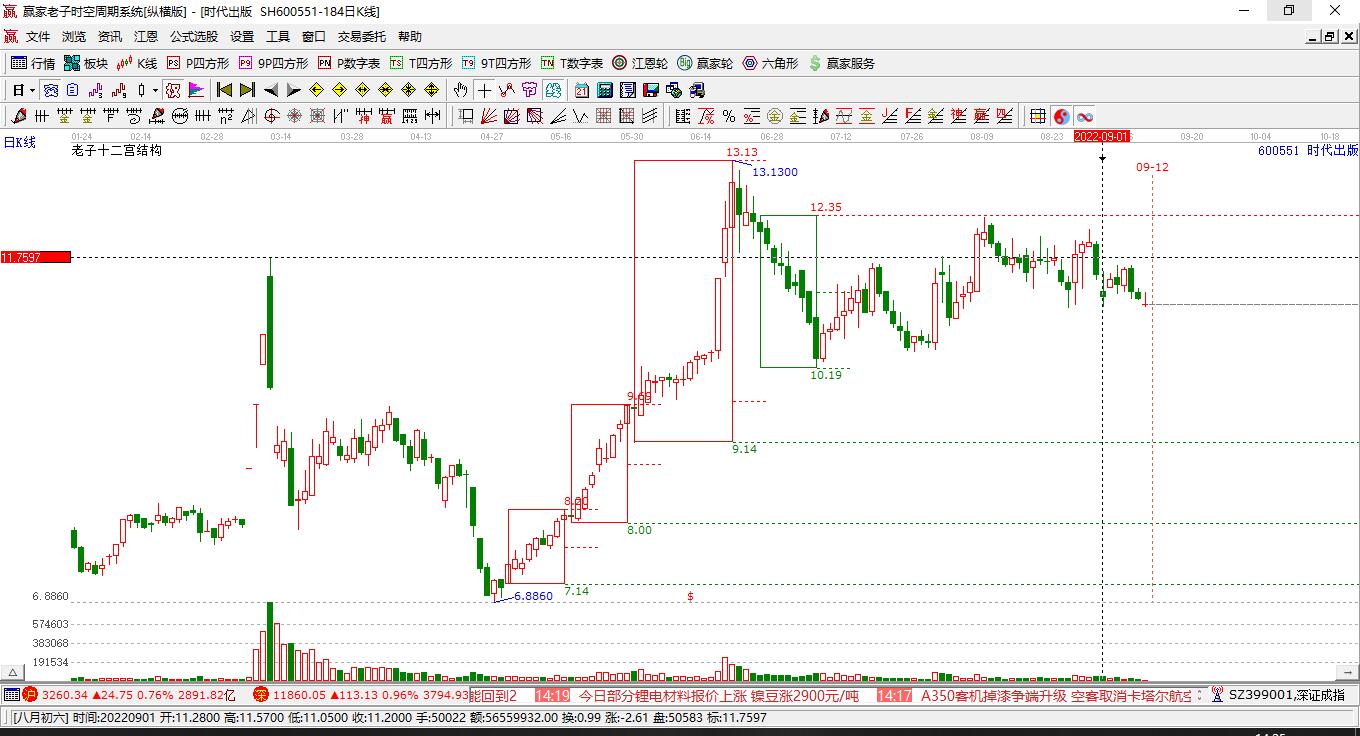Click the 2022-09-01 date marker
The width and height of the screenshot is (1360, 736).
point(1102,136)
